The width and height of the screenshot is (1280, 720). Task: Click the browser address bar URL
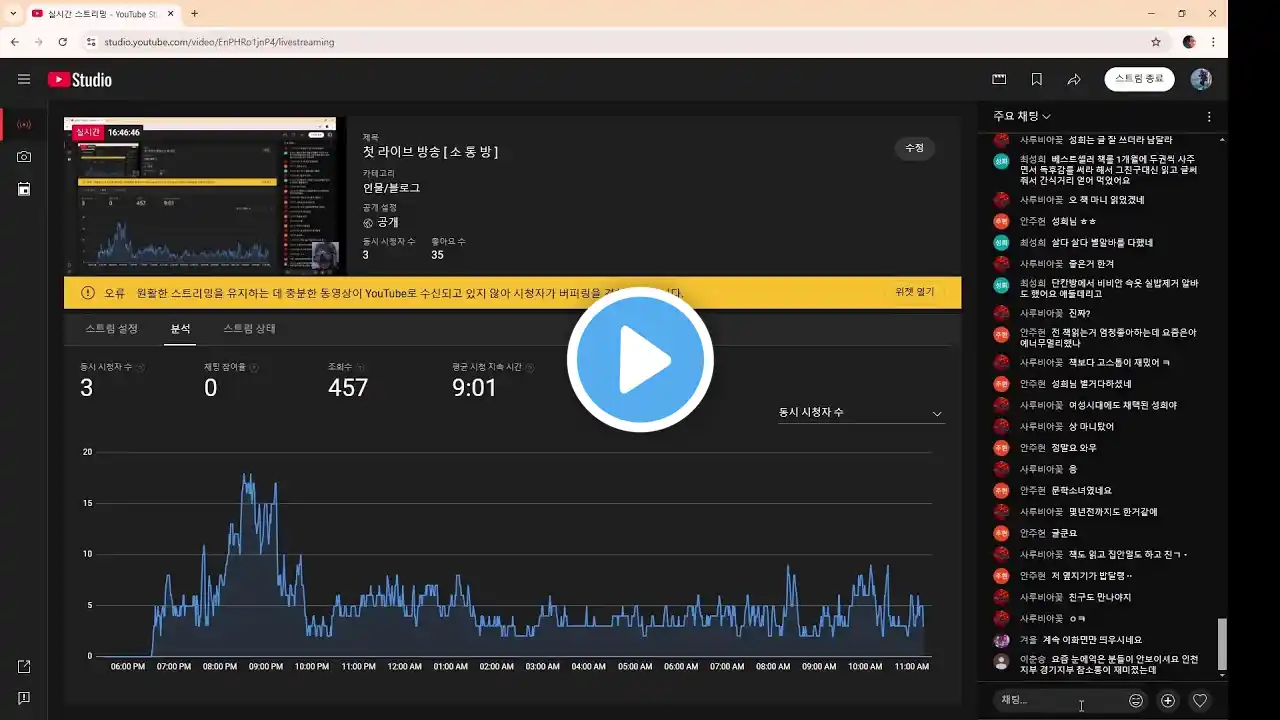pyautogui.click(x=219, y=42)
